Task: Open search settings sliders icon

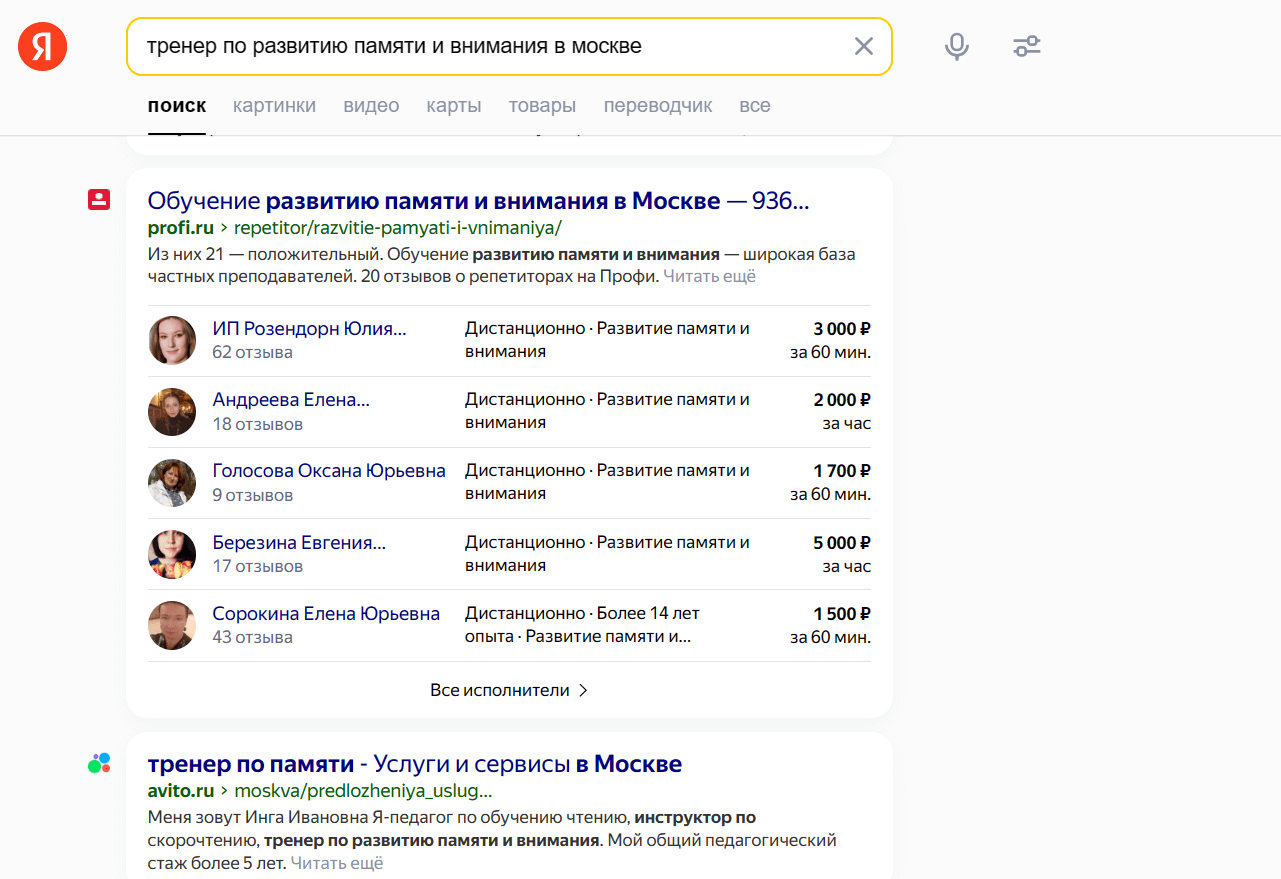Action: tap(1026, 46)
